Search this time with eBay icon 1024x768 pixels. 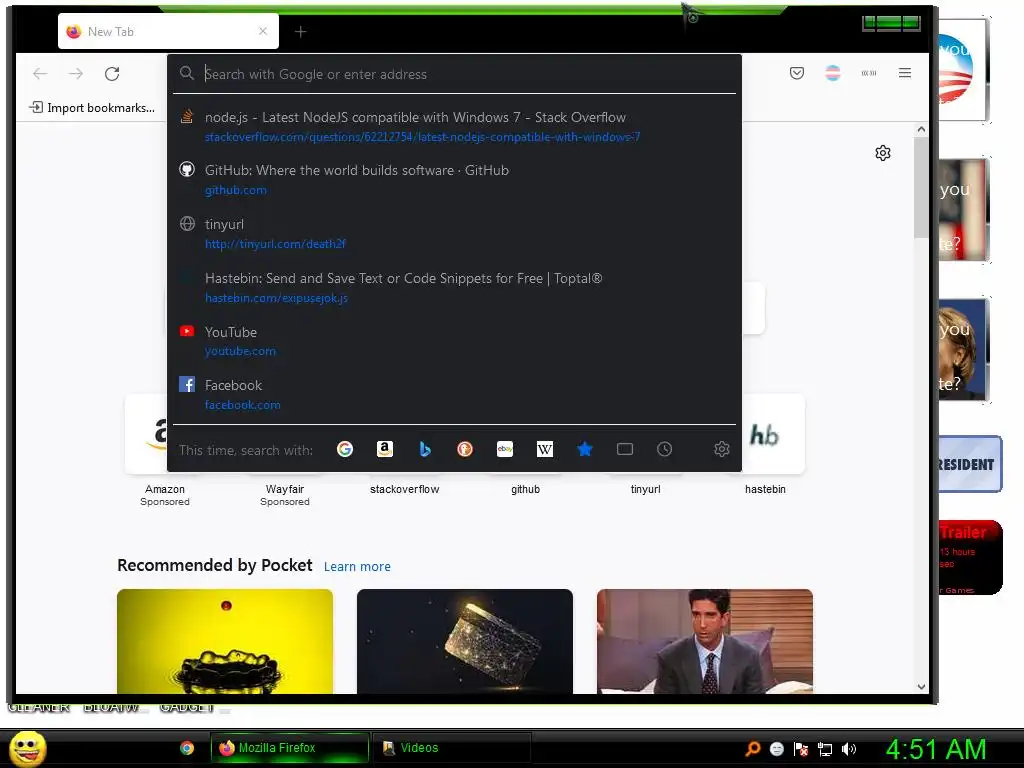505,449
